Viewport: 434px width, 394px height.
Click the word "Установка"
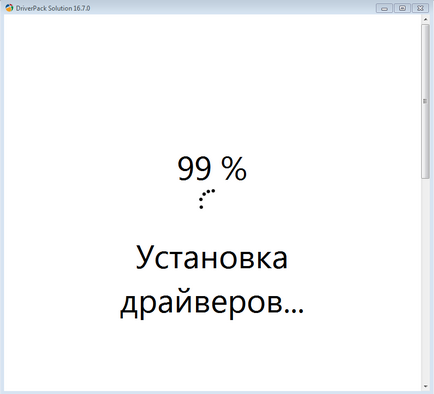coord(212,257)
